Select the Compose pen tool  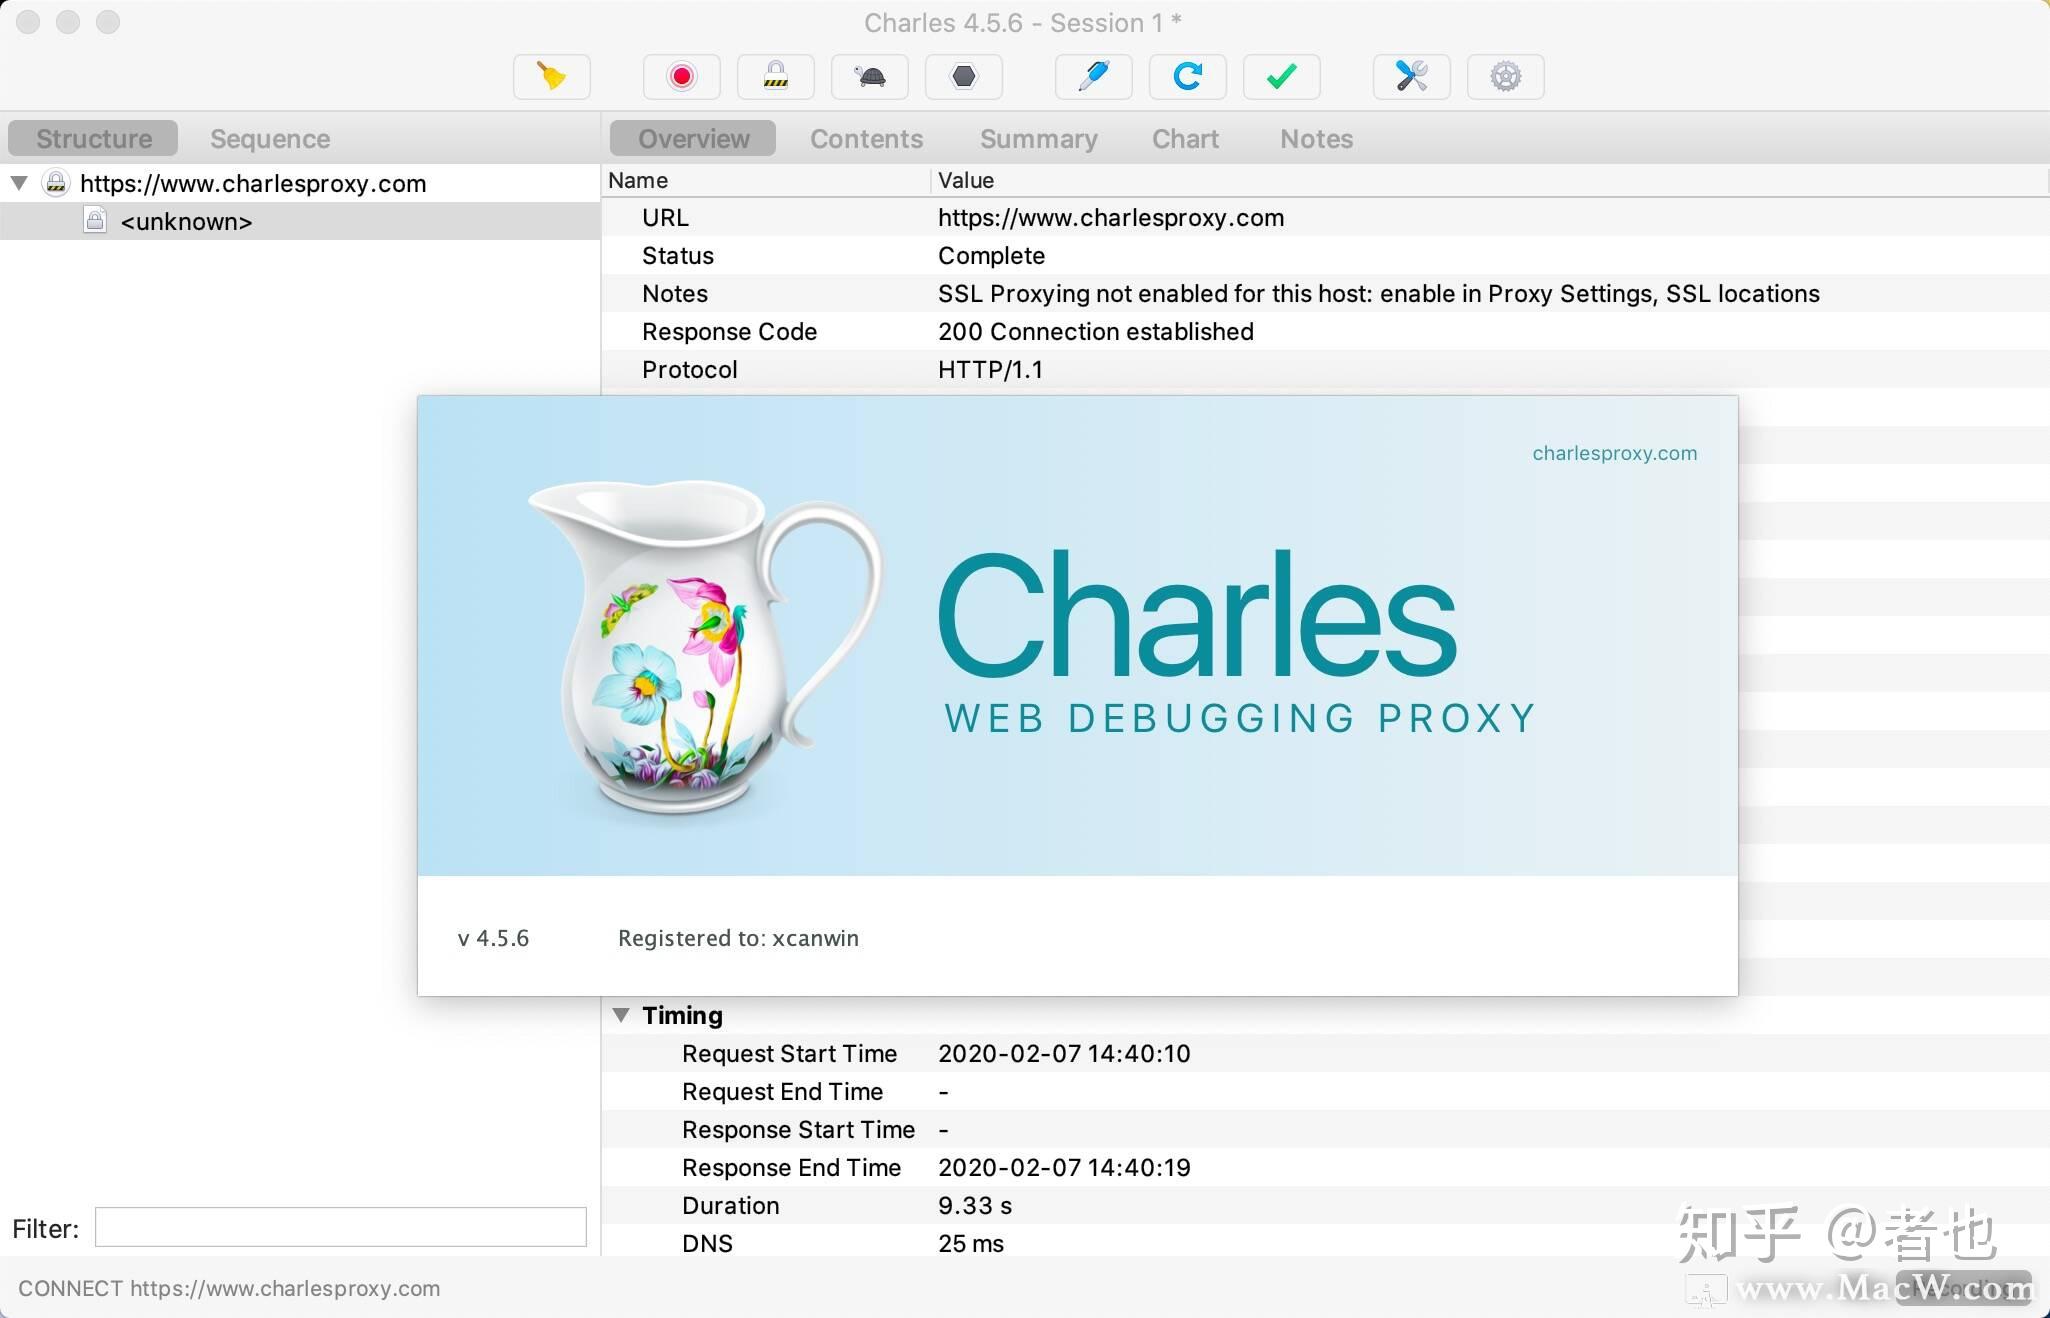tap(1092, 76)
